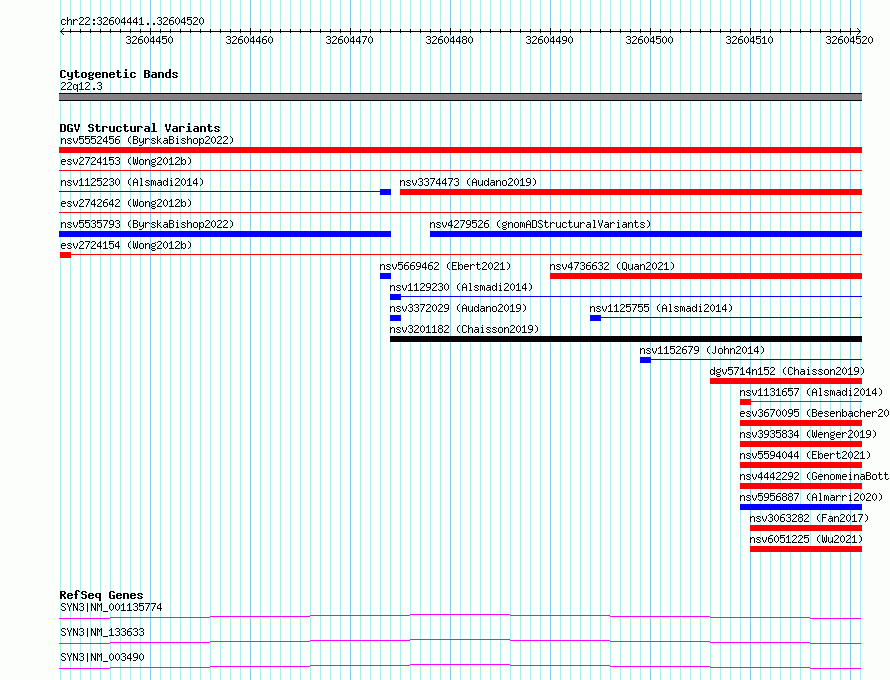
Task: Click the blue bar of nsv5535793
Action: [225, 234]
